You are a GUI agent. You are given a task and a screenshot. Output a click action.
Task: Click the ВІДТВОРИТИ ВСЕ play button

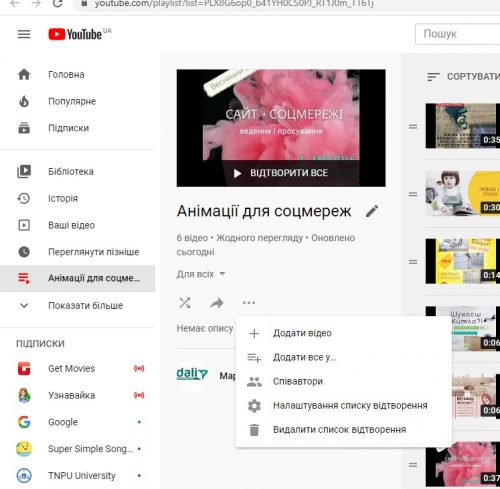[x=281, y=173]
